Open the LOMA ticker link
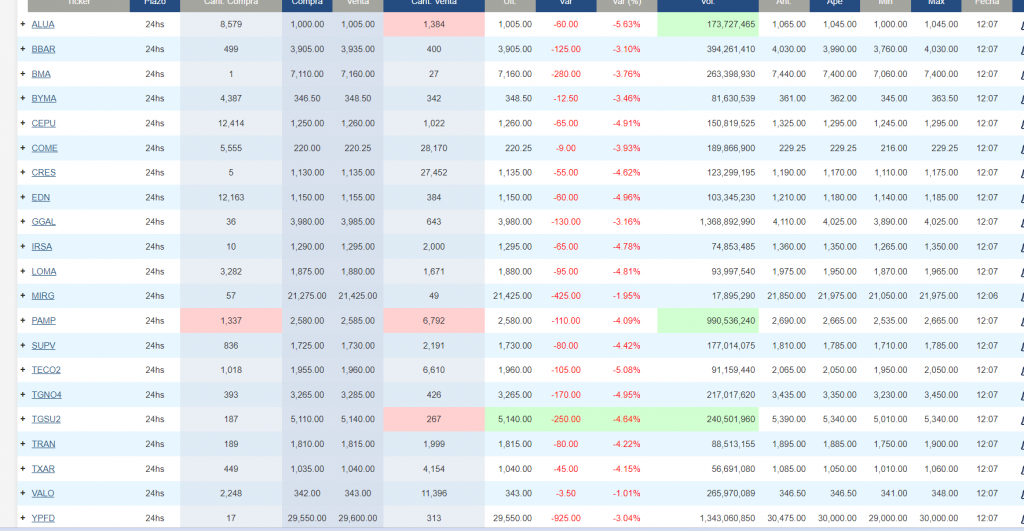 click(x=44, y=271)
